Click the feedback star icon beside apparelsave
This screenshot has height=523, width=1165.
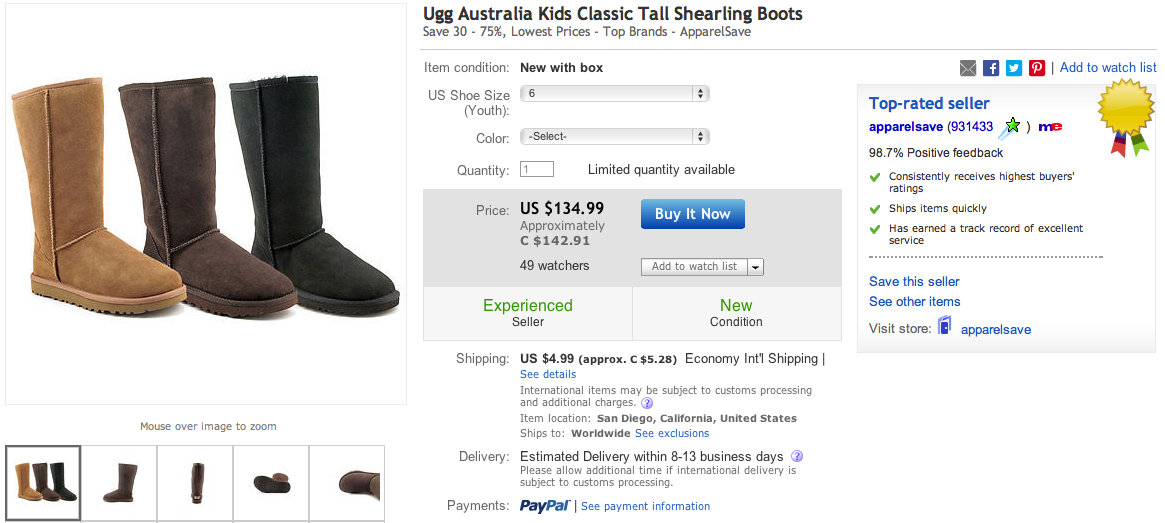pyautogui.click(x=1012, y=127)
